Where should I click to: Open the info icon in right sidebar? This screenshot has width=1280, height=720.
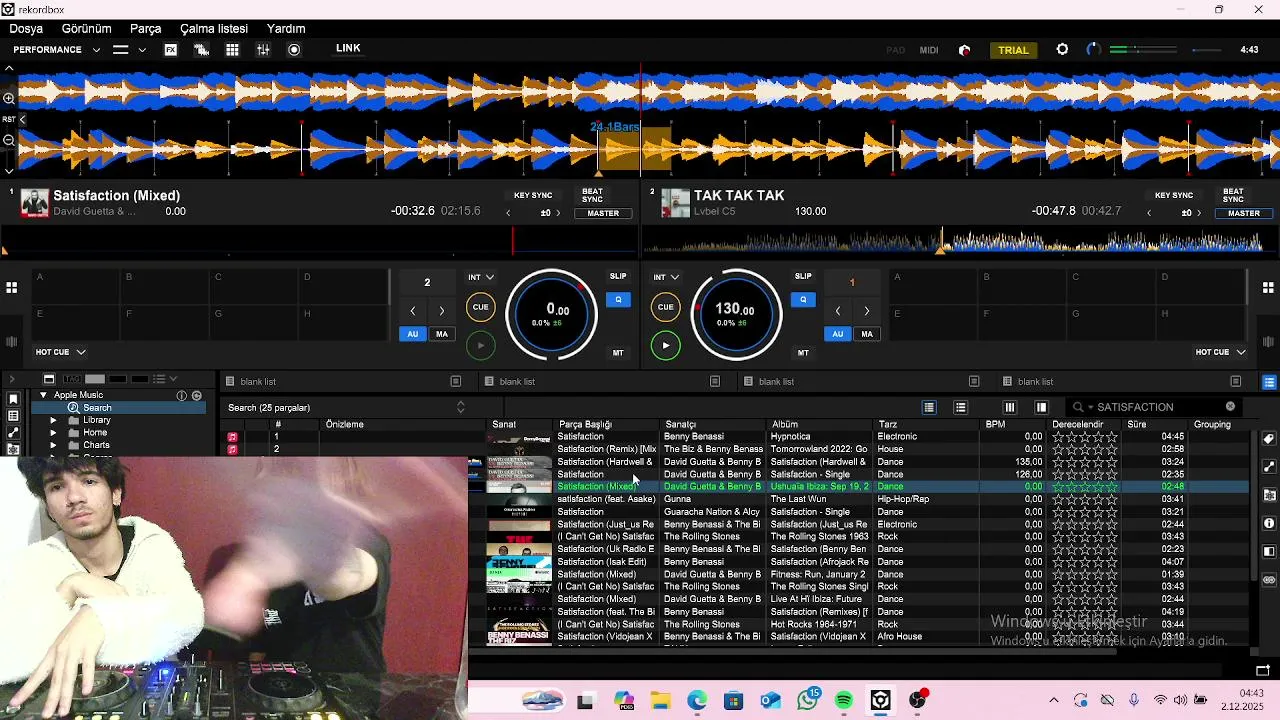pos(1269,523)
